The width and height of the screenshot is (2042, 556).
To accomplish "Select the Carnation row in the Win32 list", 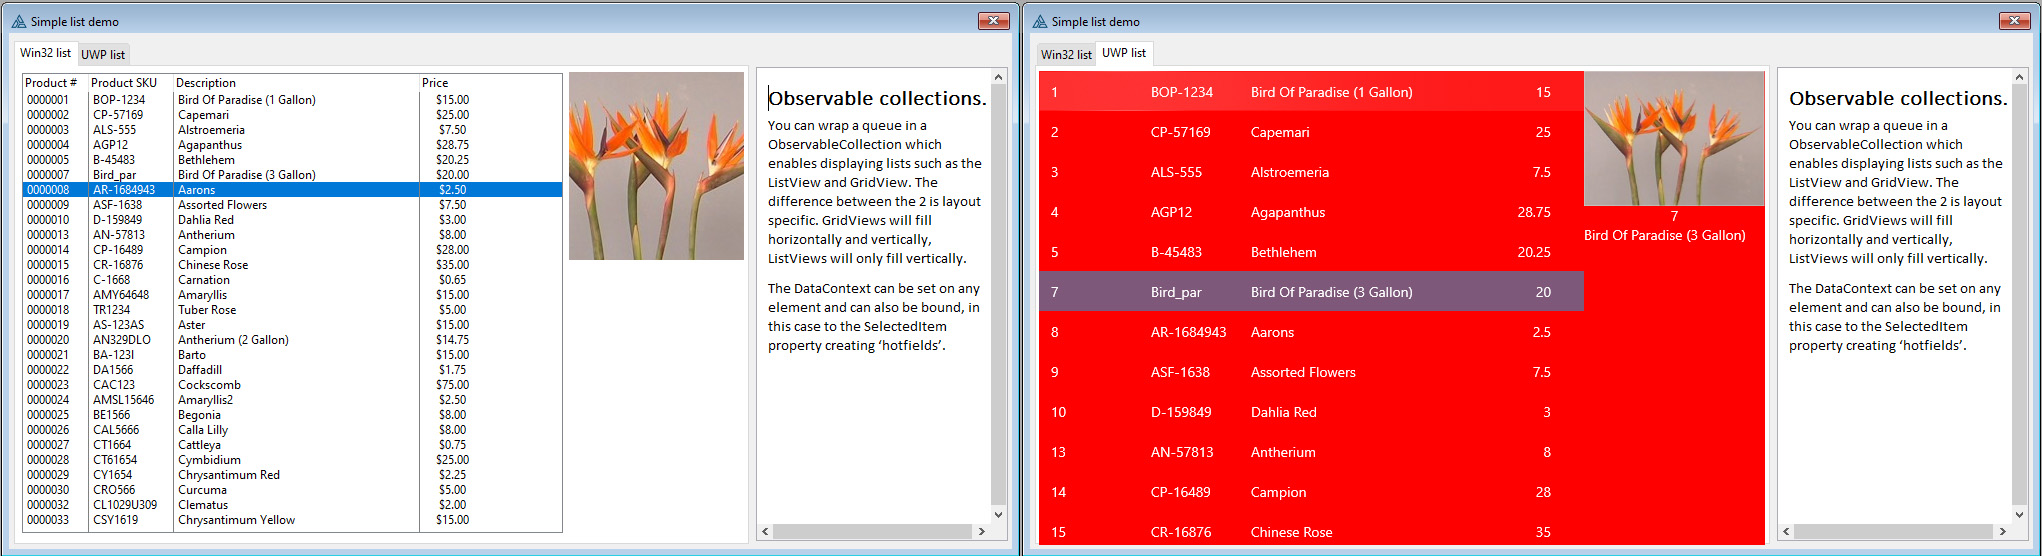I will click(204, 280).
